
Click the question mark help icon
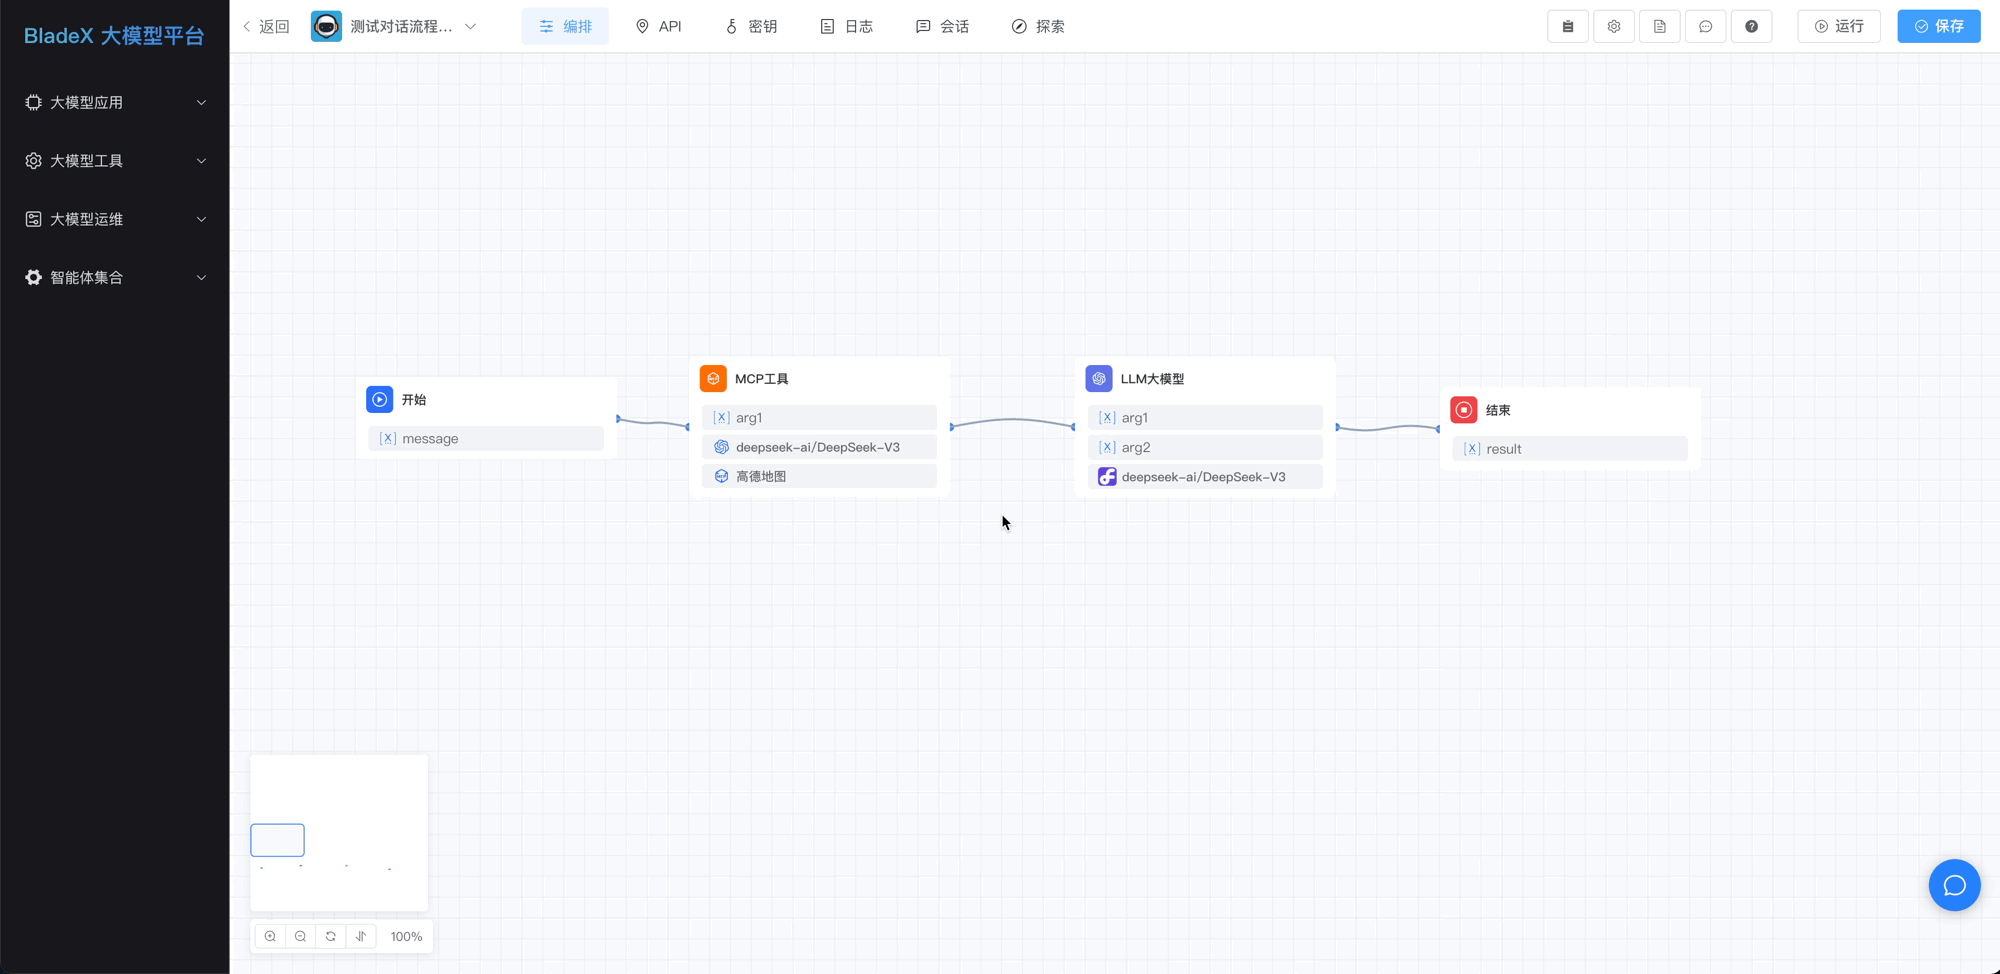tap(1751, 26)
